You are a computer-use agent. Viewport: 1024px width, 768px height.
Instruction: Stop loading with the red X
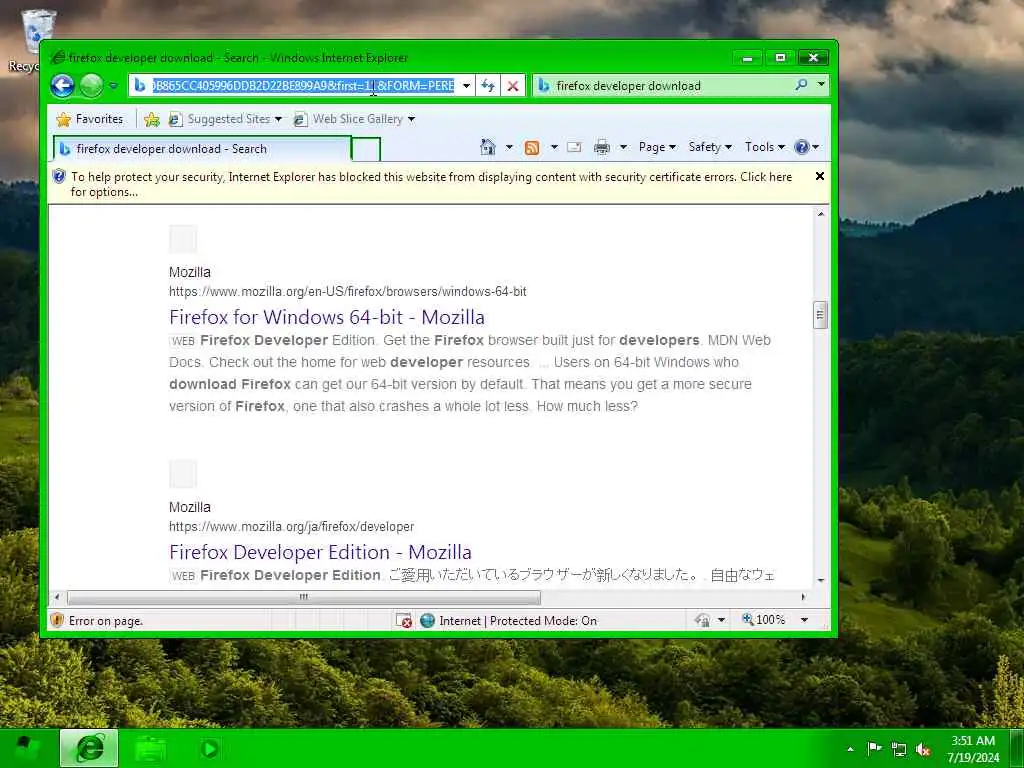click(513, 86)
